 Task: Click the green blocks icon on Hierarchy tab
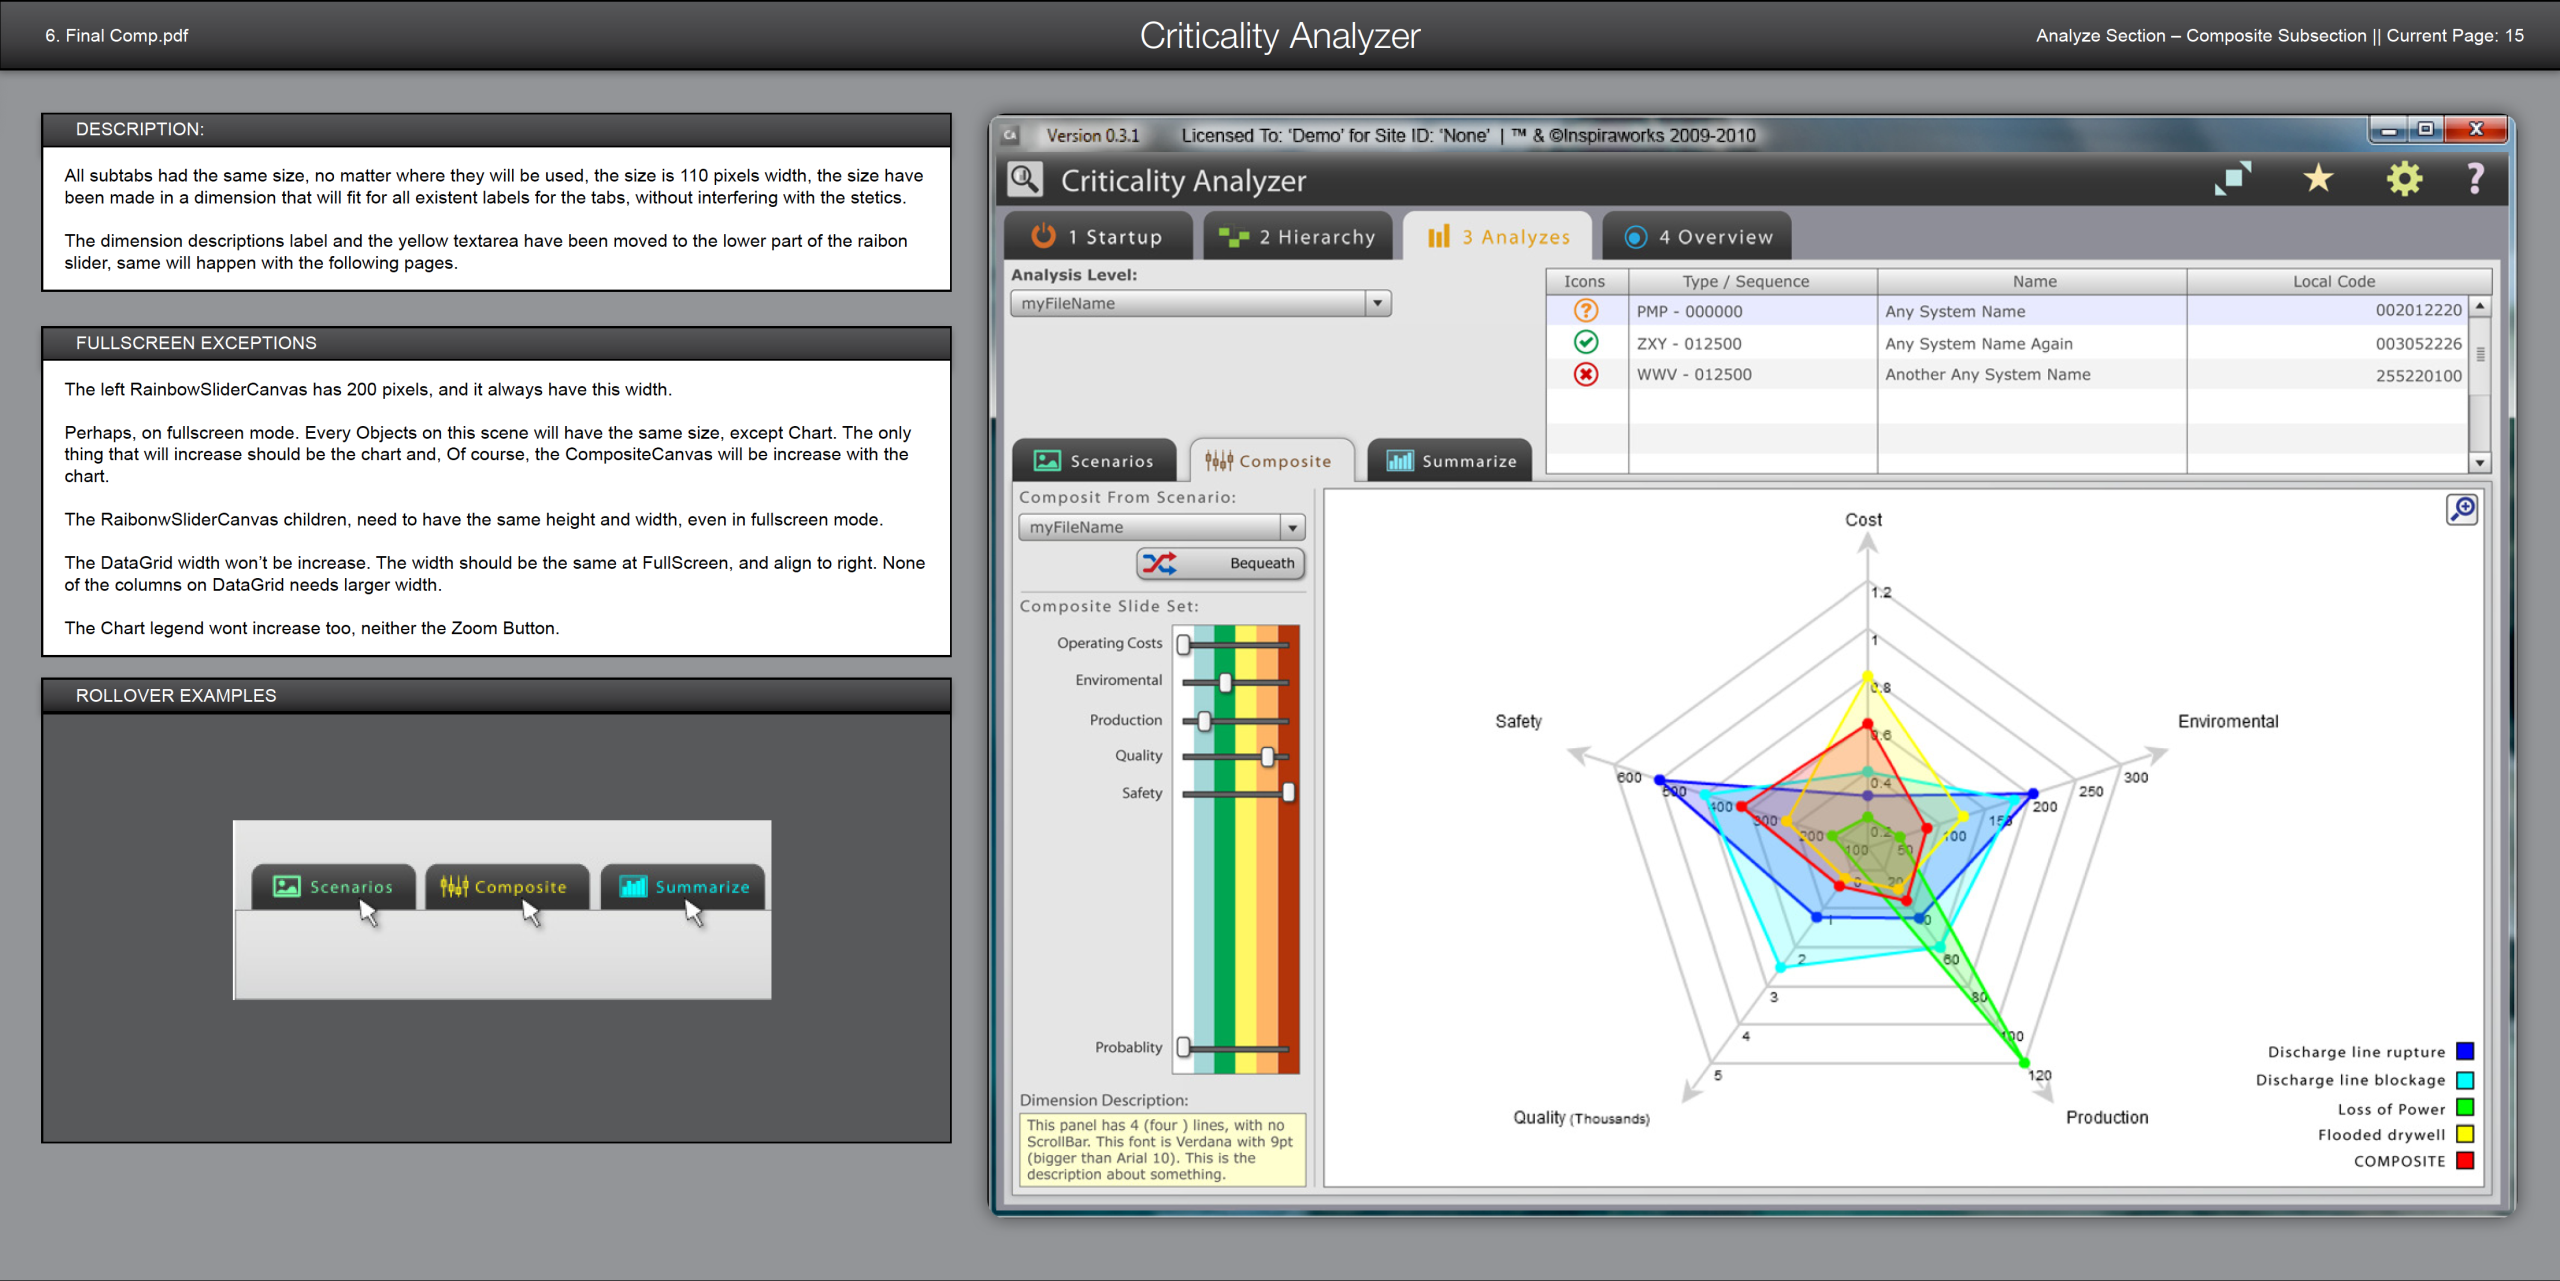point(1234,237)
